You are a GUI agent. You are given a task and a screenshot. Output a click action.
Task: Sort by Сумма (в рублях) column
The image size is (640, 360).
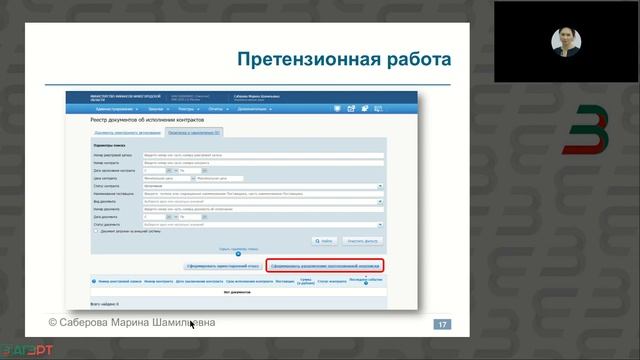coord(306,281)
